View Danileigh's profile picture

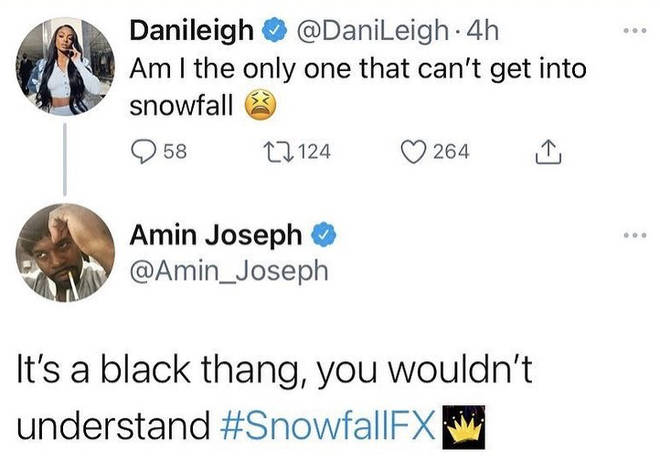click(x=65, y=67)
